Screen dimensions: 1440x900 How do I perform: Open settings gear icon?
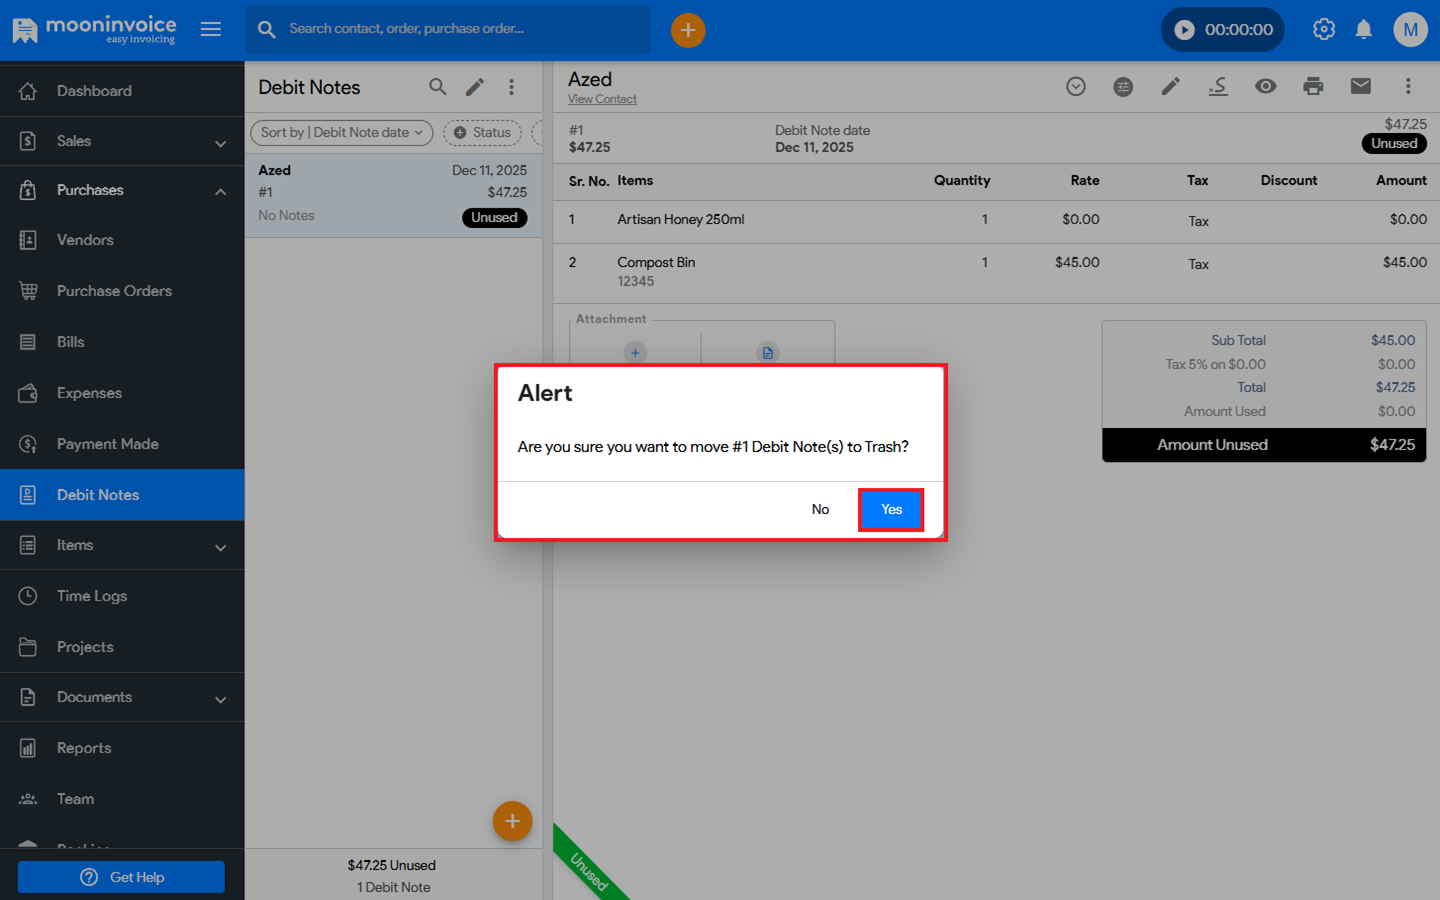point(1324,29)
